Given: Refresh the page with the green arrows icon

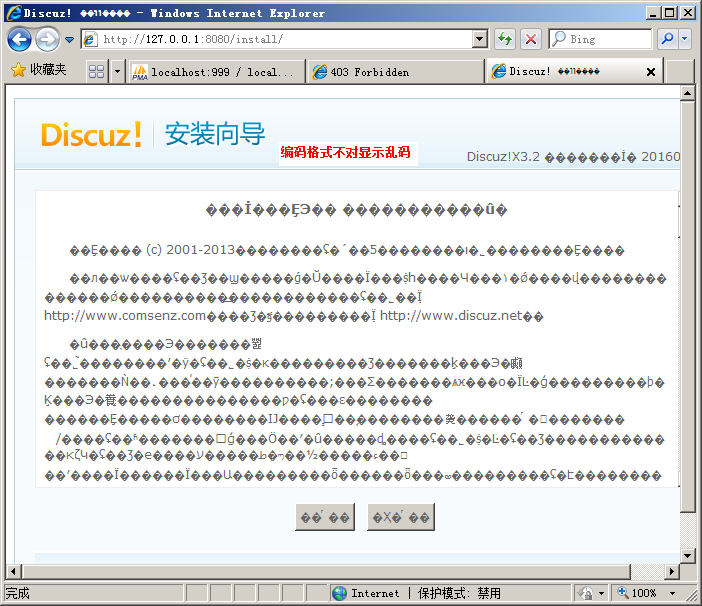Looking at the screenshot, I should click(x=505, y=39).
